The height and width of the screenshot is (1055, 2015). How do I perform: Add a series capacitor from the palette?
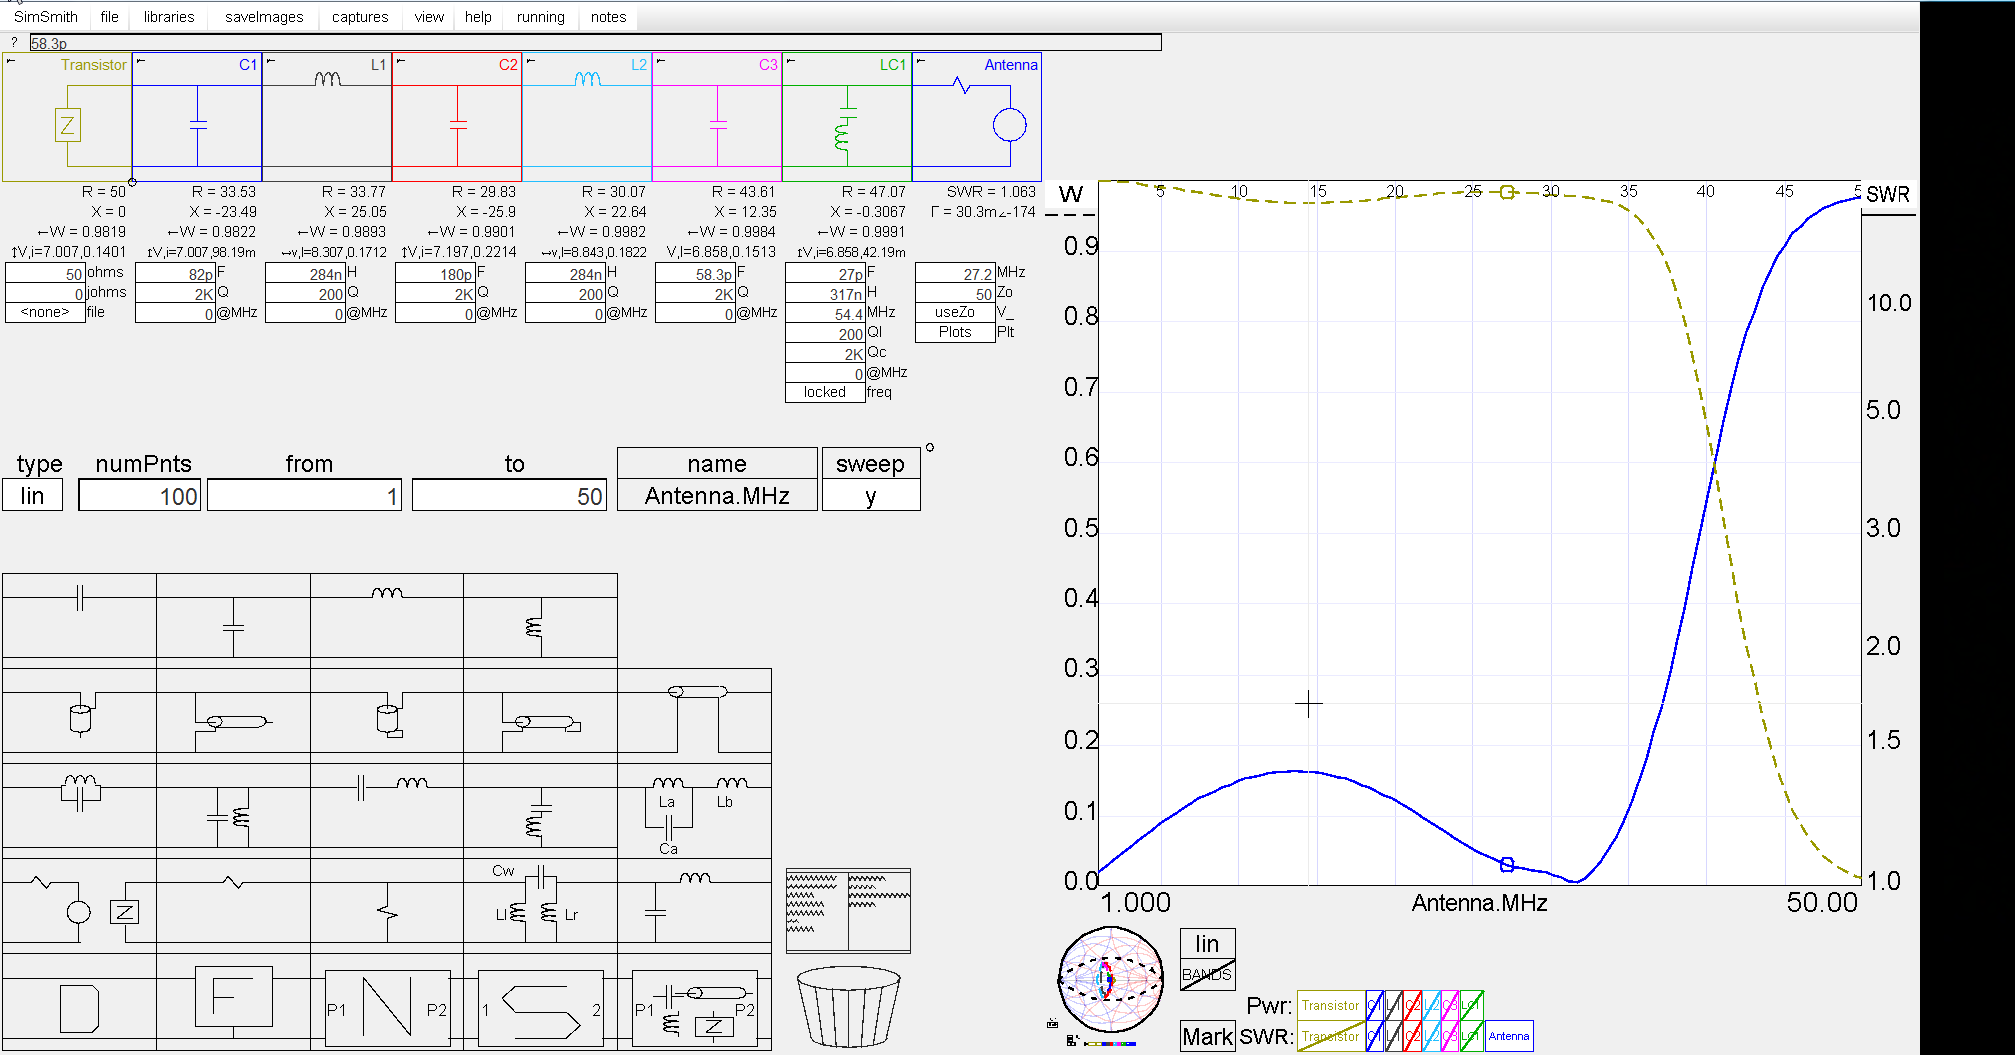(79, 614)
